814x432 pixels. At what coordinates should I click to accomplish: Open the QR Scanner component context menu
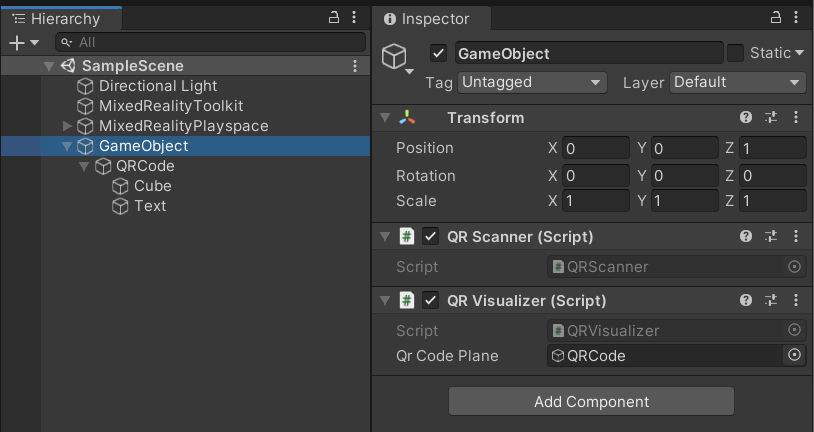coord(796,236)
